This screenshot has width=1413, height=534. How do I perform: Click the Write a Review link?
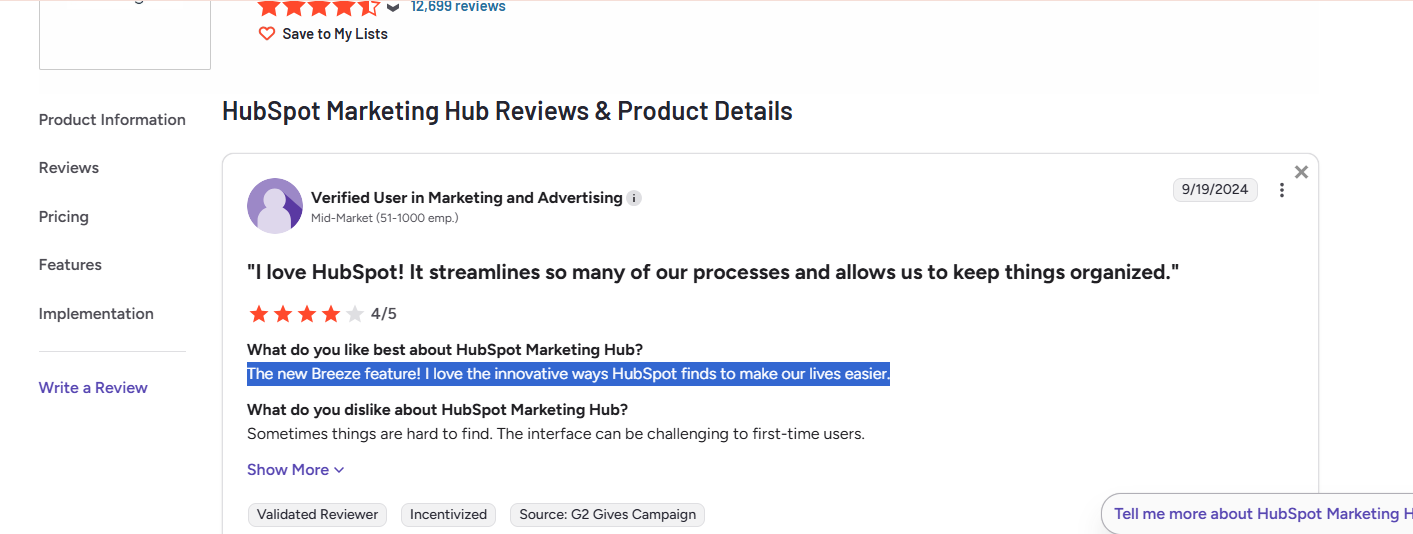coord(93,388)
